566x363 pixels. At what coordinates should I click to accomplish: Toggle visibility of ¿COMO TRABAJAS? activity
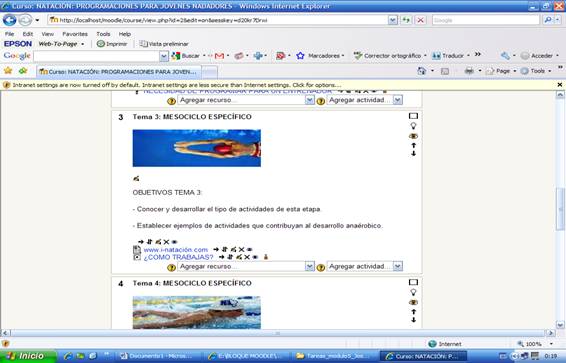click(x=255, y=257)
